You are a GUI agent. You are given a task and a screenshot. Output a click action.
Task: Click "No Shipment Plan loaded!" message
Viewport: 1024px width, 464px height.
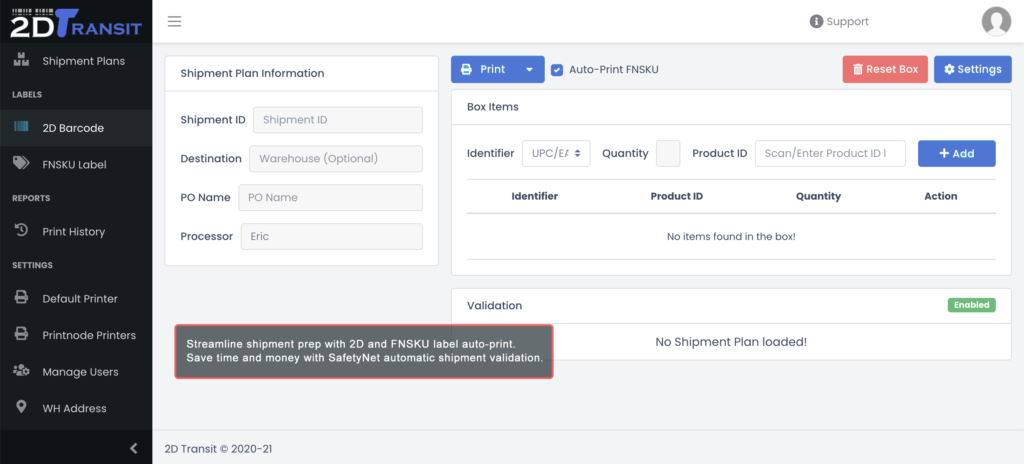click(x=731, y=342)
